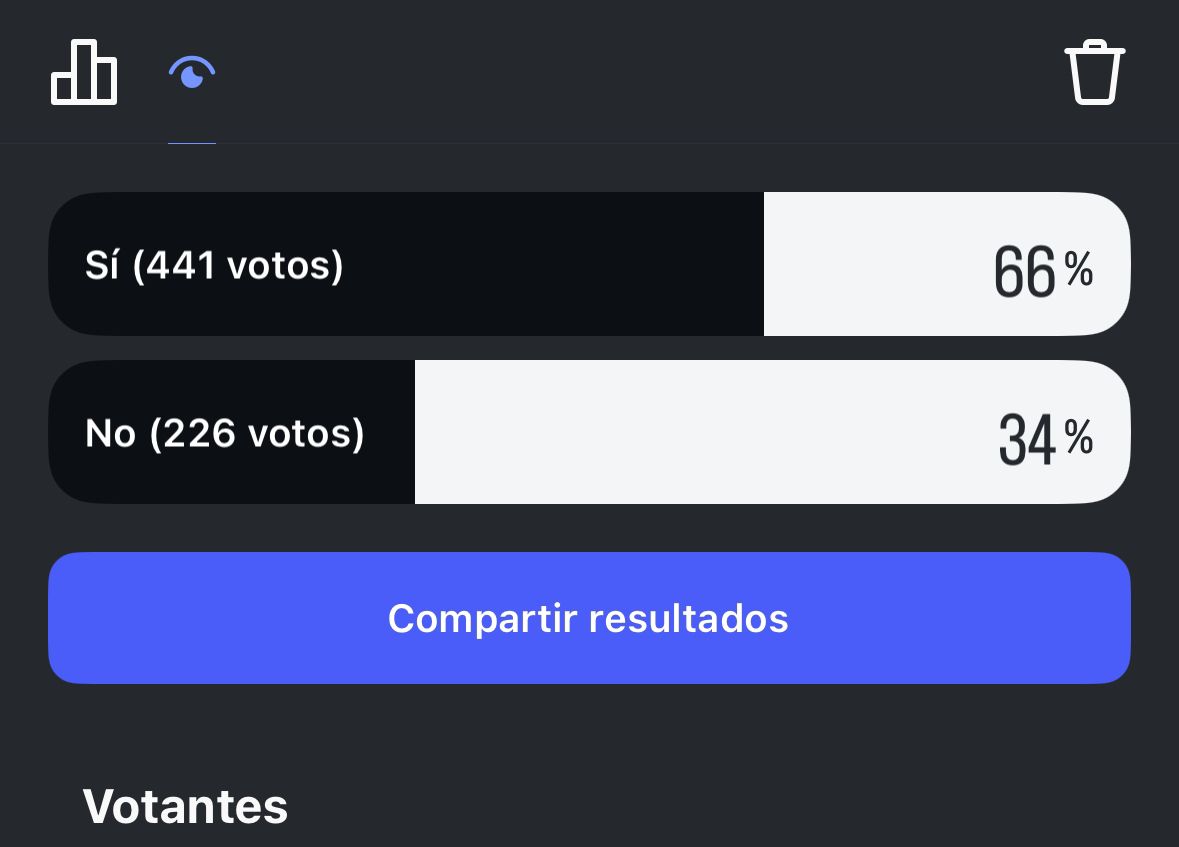Delete the poll with trash icon
1179x847 pixels.
tap(1094, 72)
